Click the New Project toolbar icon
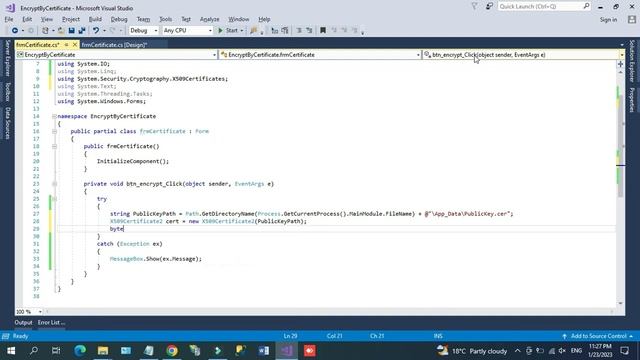The image size is (640, 360). pos(45,31)
